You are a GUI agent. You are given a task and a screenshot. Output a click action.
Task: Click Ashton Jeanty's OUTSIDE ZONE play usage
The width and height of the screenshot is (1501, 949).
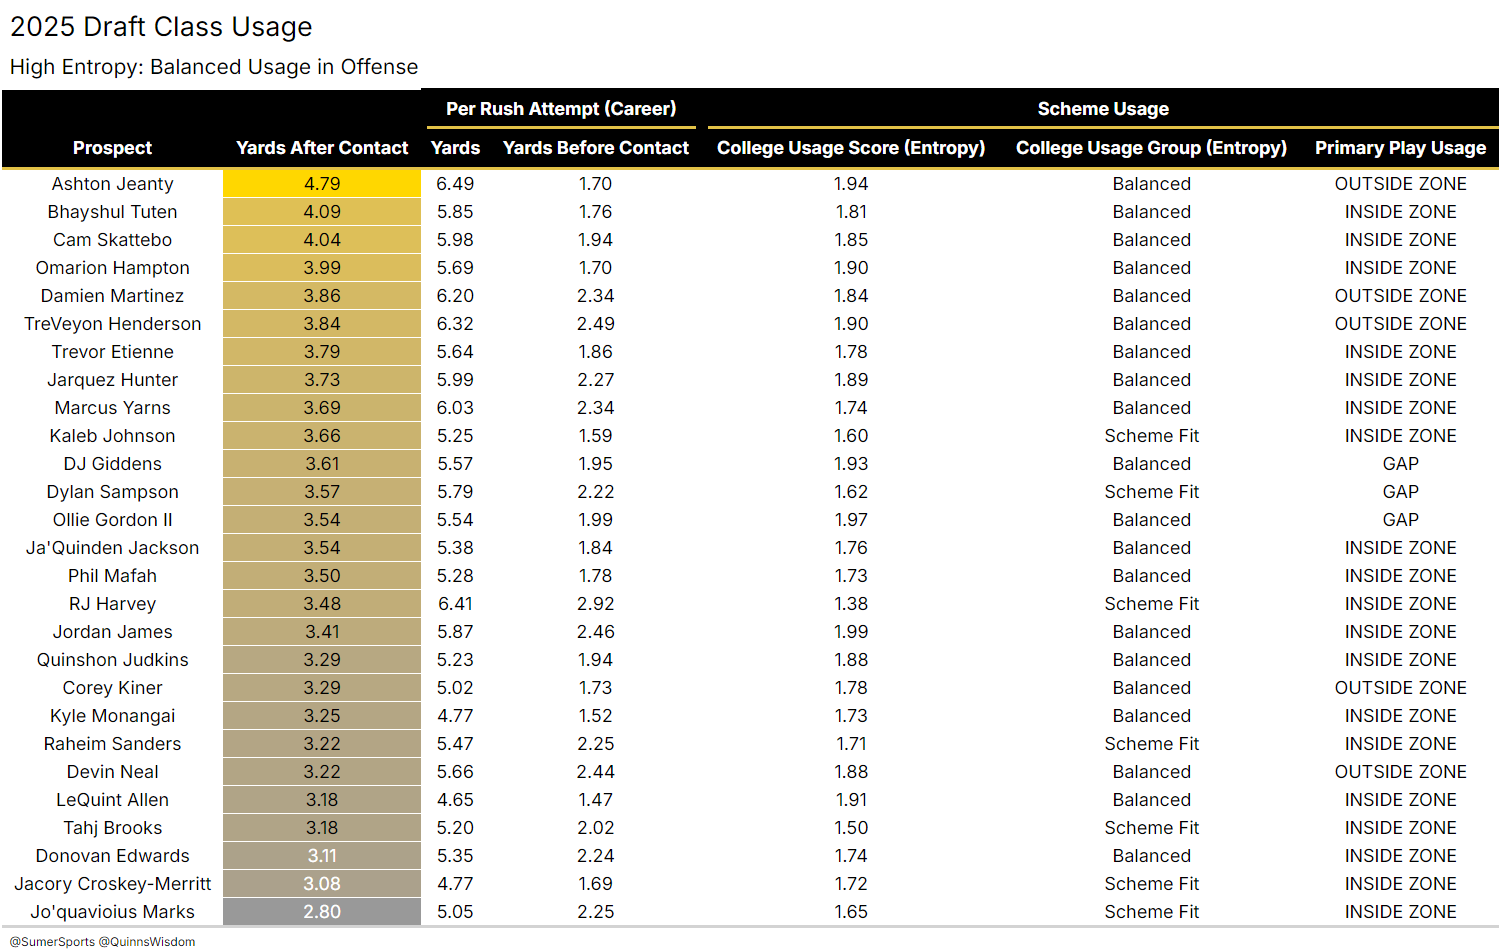tap(1400, 184)
